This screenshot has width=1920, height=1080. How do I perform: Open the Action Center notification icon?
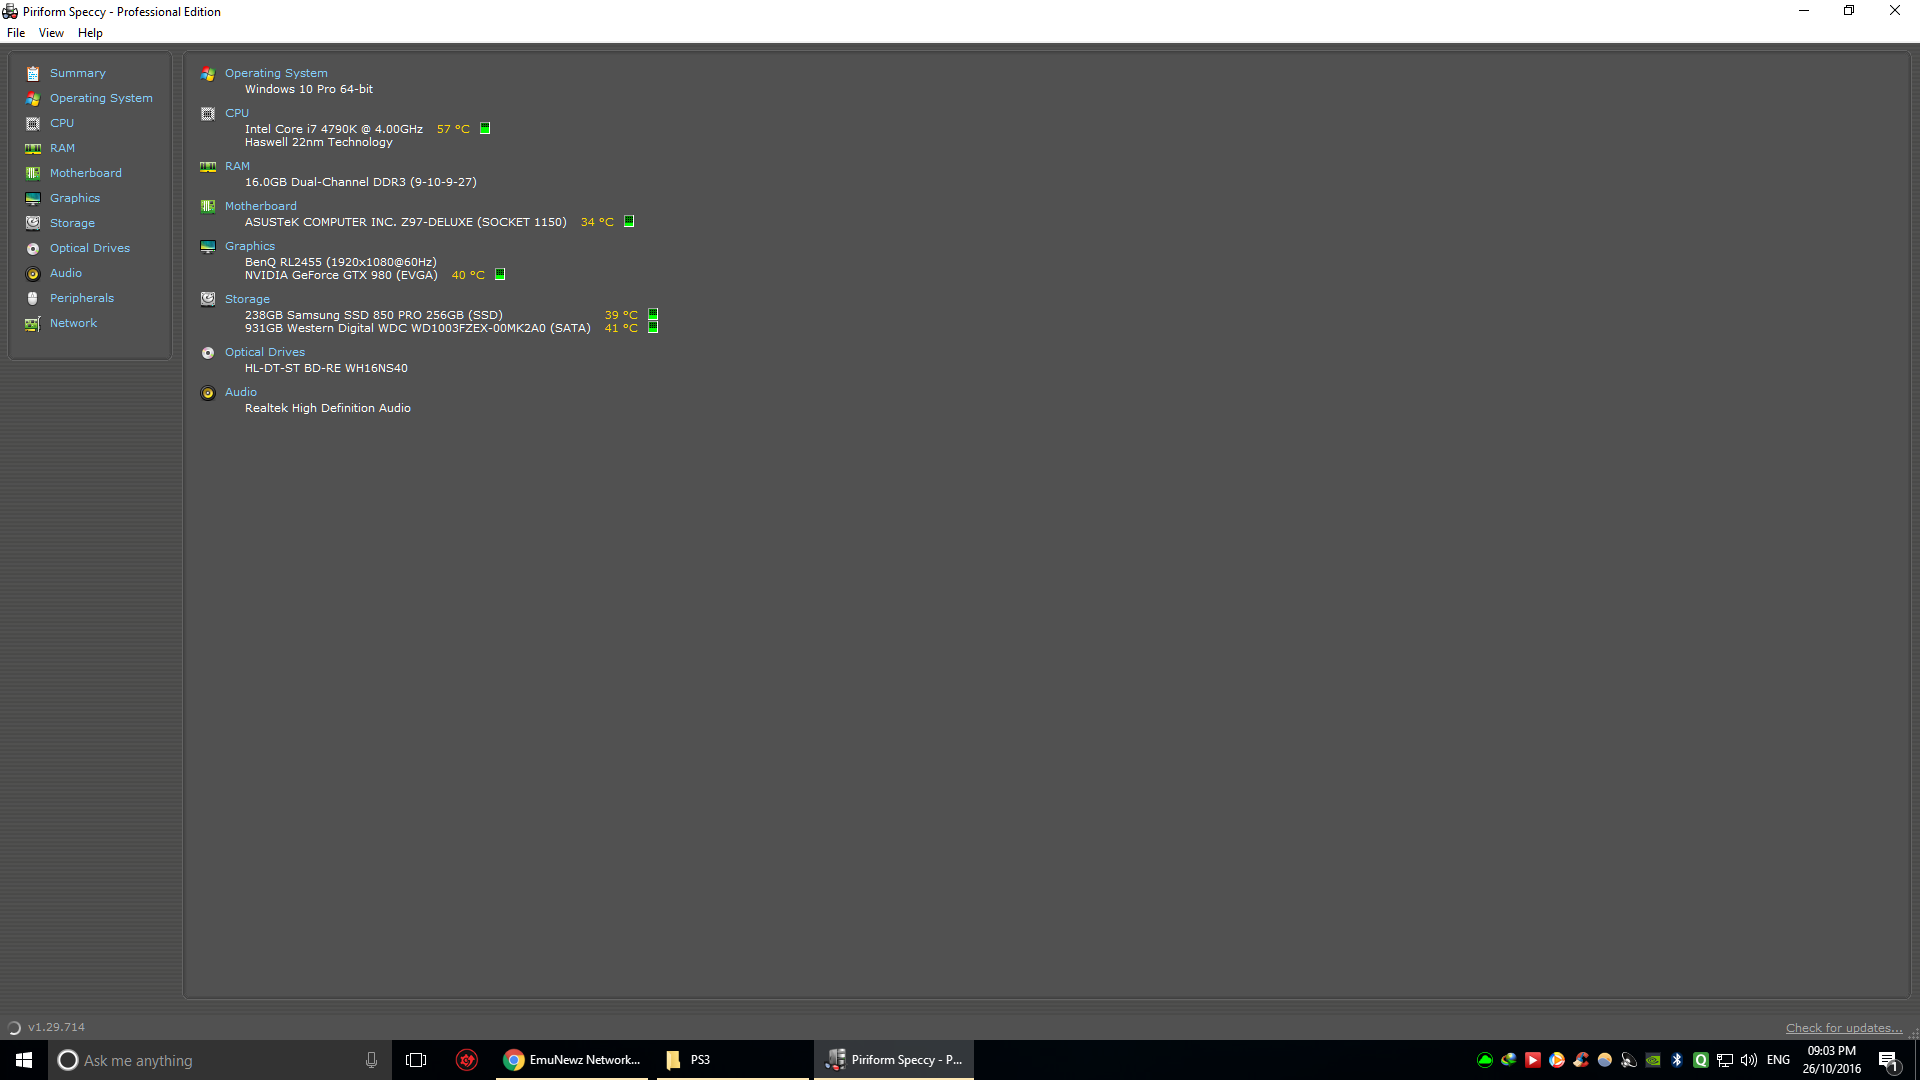1888,1061
